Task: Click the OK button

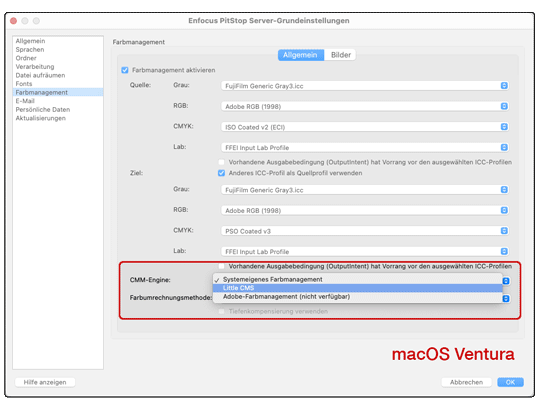Action: coord(510,382)
